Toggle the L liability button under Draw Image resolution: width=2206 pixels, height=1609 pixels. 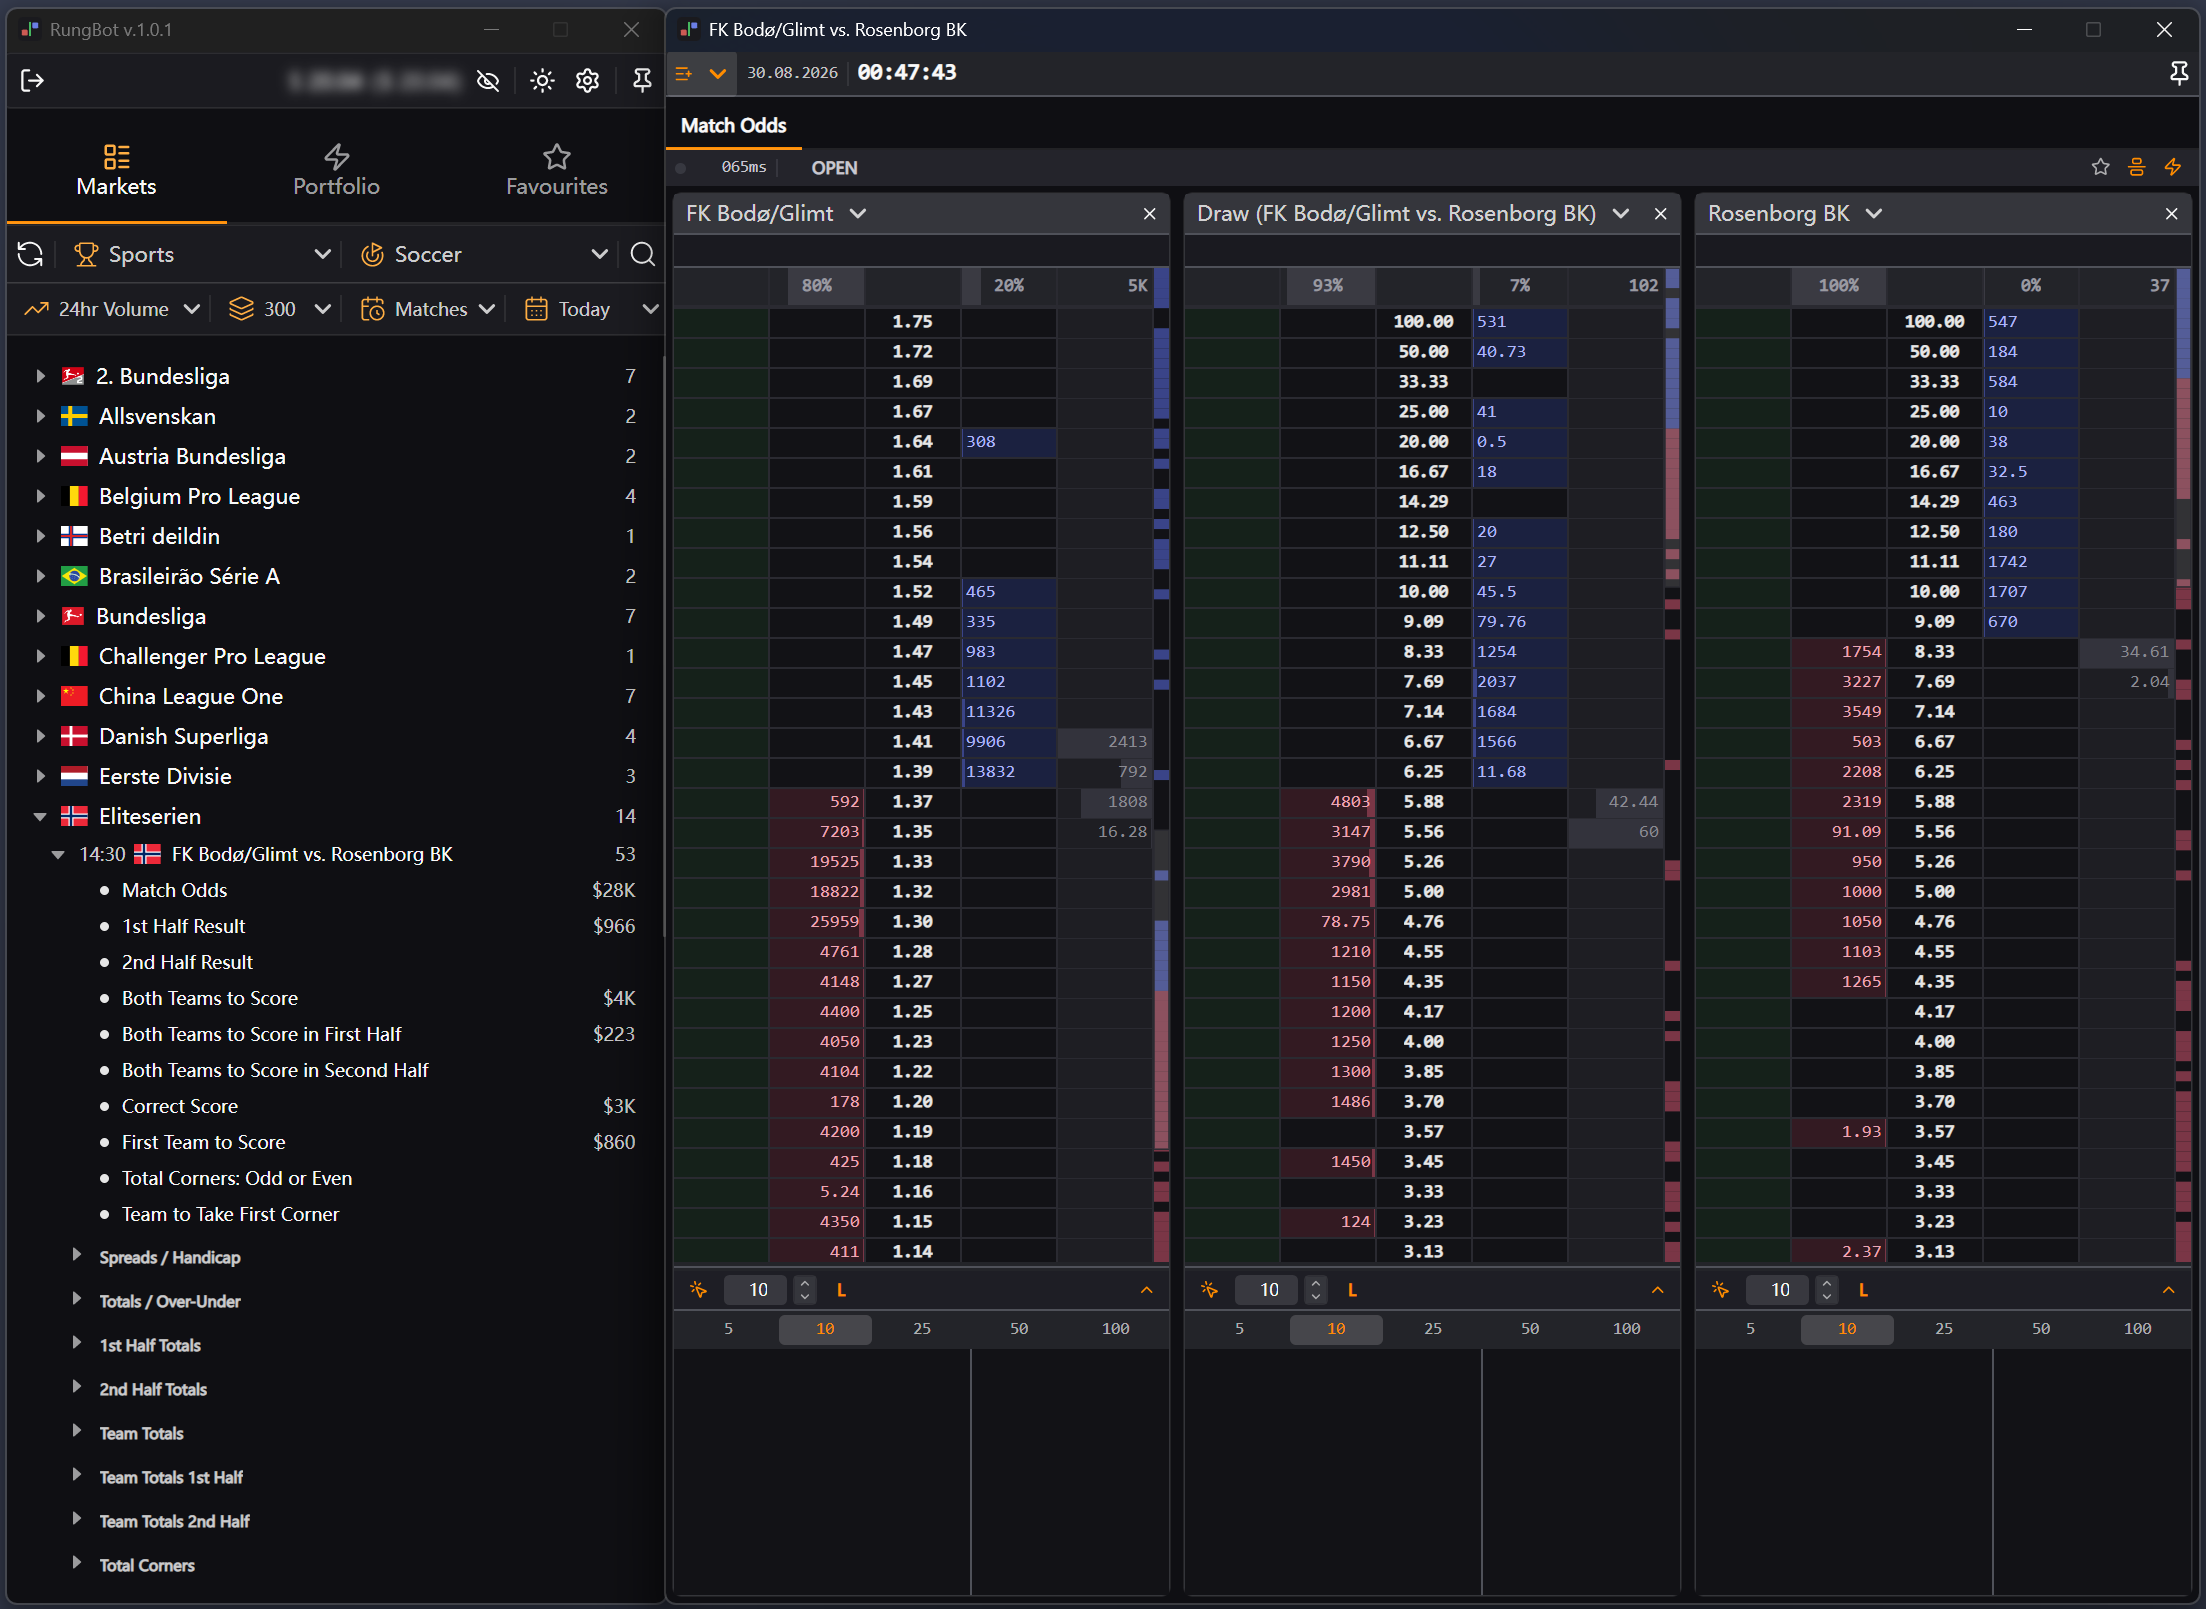point(1352,1290)
